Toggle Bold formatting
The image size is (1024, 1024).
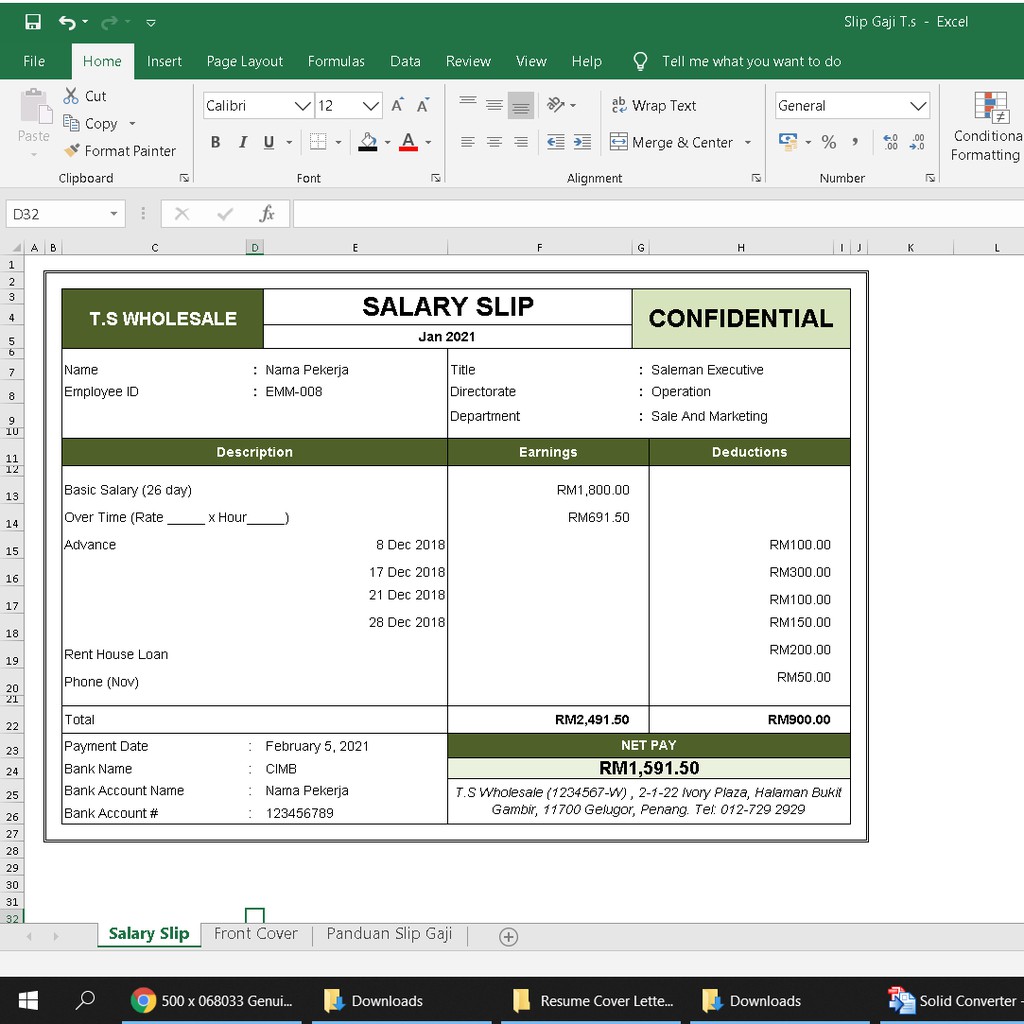tap(215, 143)
